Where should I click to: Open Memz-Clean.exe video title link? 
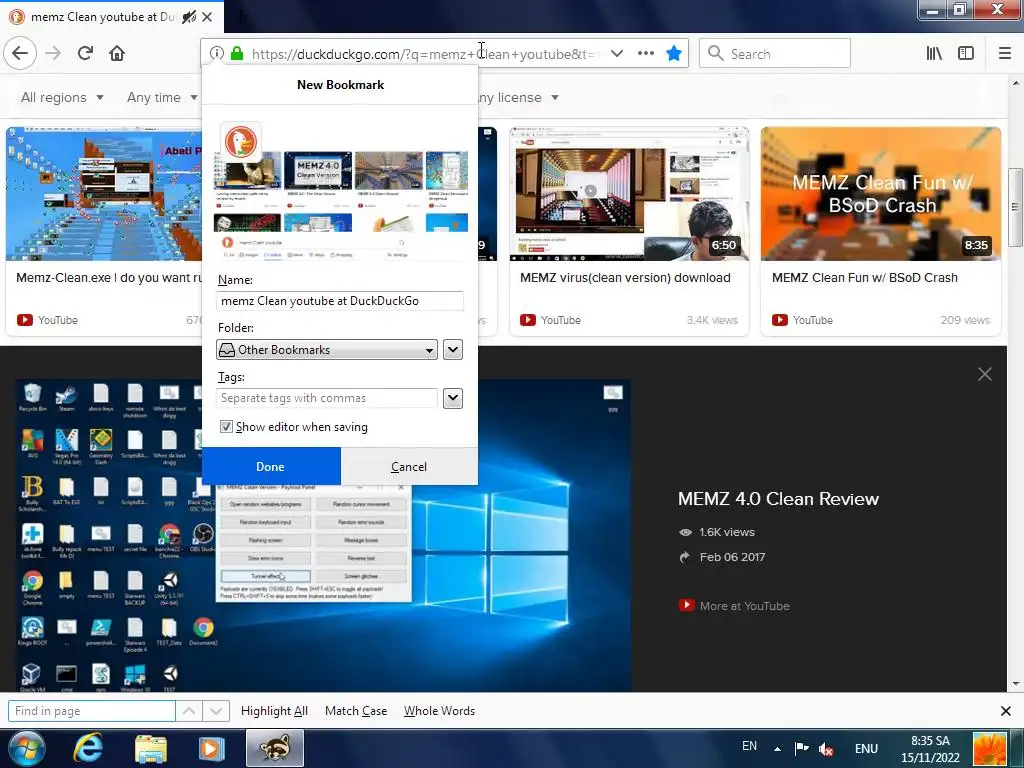(109, 278)
